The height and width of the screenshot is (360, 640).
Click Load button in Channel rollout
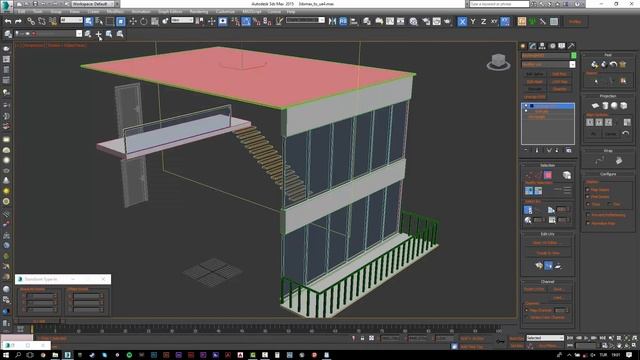click(x=558, y=298)
